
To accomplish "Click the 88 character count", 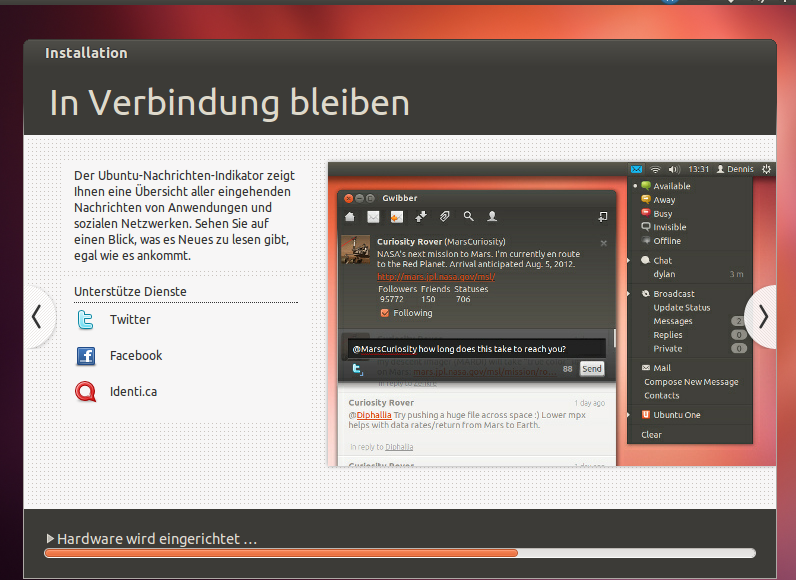I will click(x=568, y=369).
